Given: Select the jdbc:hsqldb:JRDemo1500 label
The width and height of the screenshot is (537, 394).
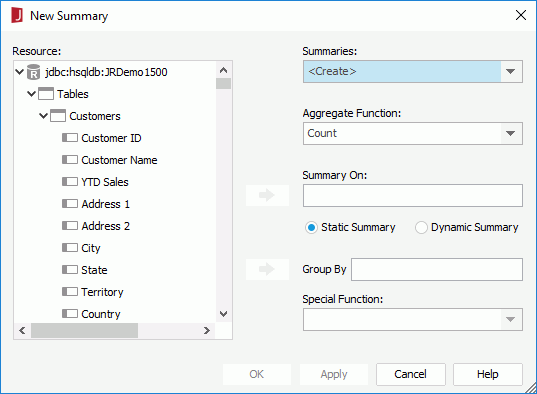Looking at the screenshot, I should coord(106,72).
